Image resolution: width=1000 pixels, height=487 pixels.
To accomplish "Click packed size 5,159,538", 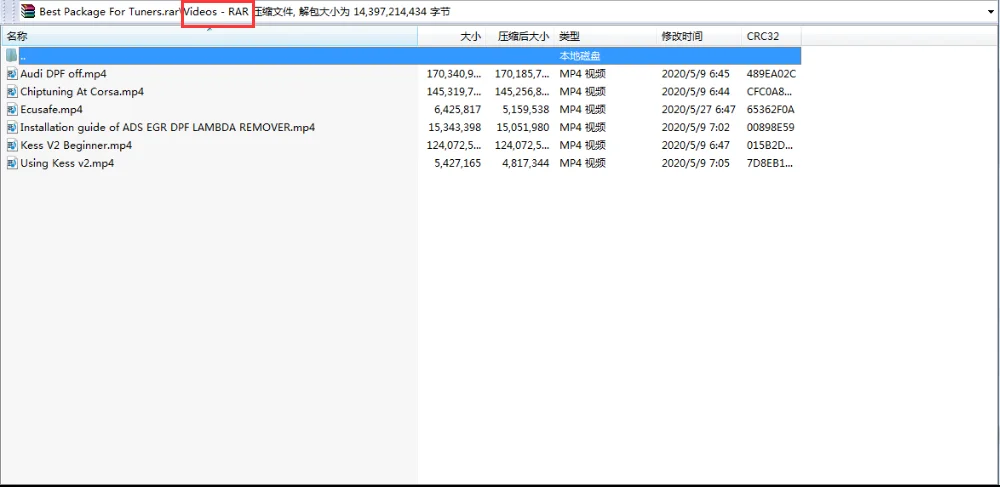I will (x=526, y=110).
